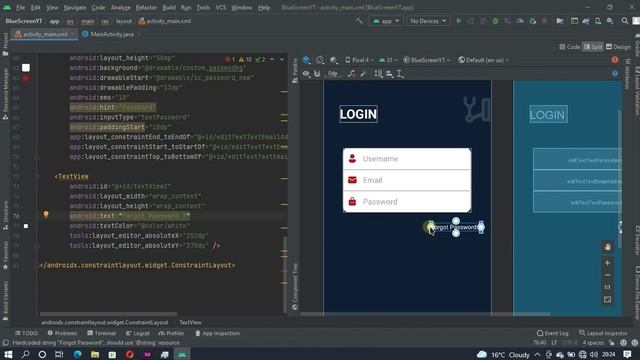The width and height of the screenshot is (640, 360).
Task: Run the app with the green play icon
Action: tap(459, 21)
